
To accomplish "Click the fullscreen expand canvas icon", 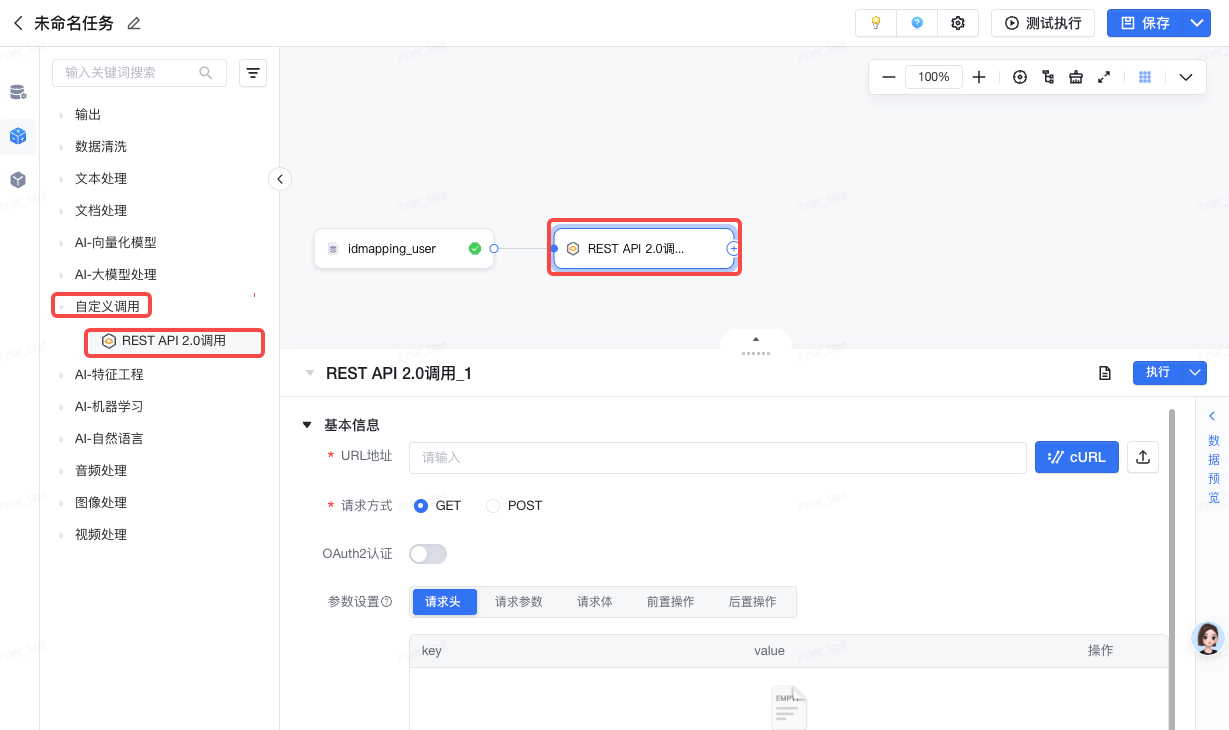I will click(x=1104, y=77).
